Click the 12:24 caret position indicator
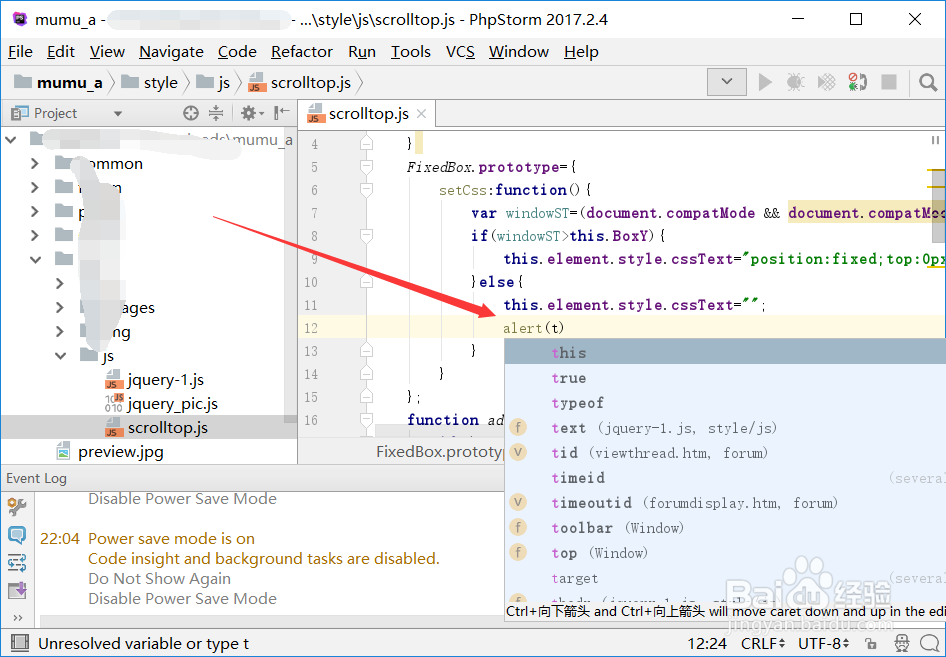This screenshot has height=657, width=946. 707,643
